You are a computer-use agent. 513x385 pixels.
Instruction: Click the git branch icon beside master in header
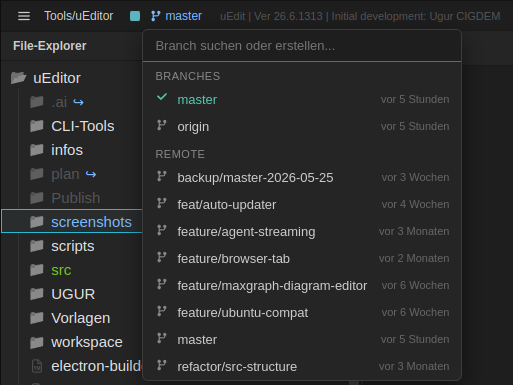(x=156, y=16)
